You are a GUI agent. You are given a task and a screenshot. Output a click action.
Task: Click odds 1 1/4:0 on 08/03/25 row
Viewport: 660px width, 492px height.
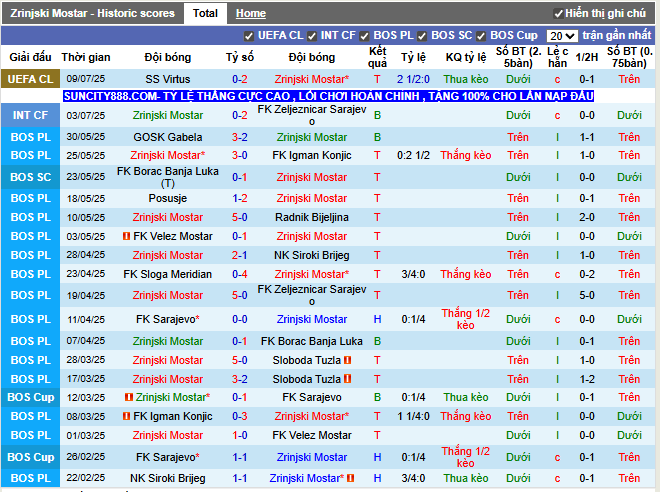click(413, 416)
